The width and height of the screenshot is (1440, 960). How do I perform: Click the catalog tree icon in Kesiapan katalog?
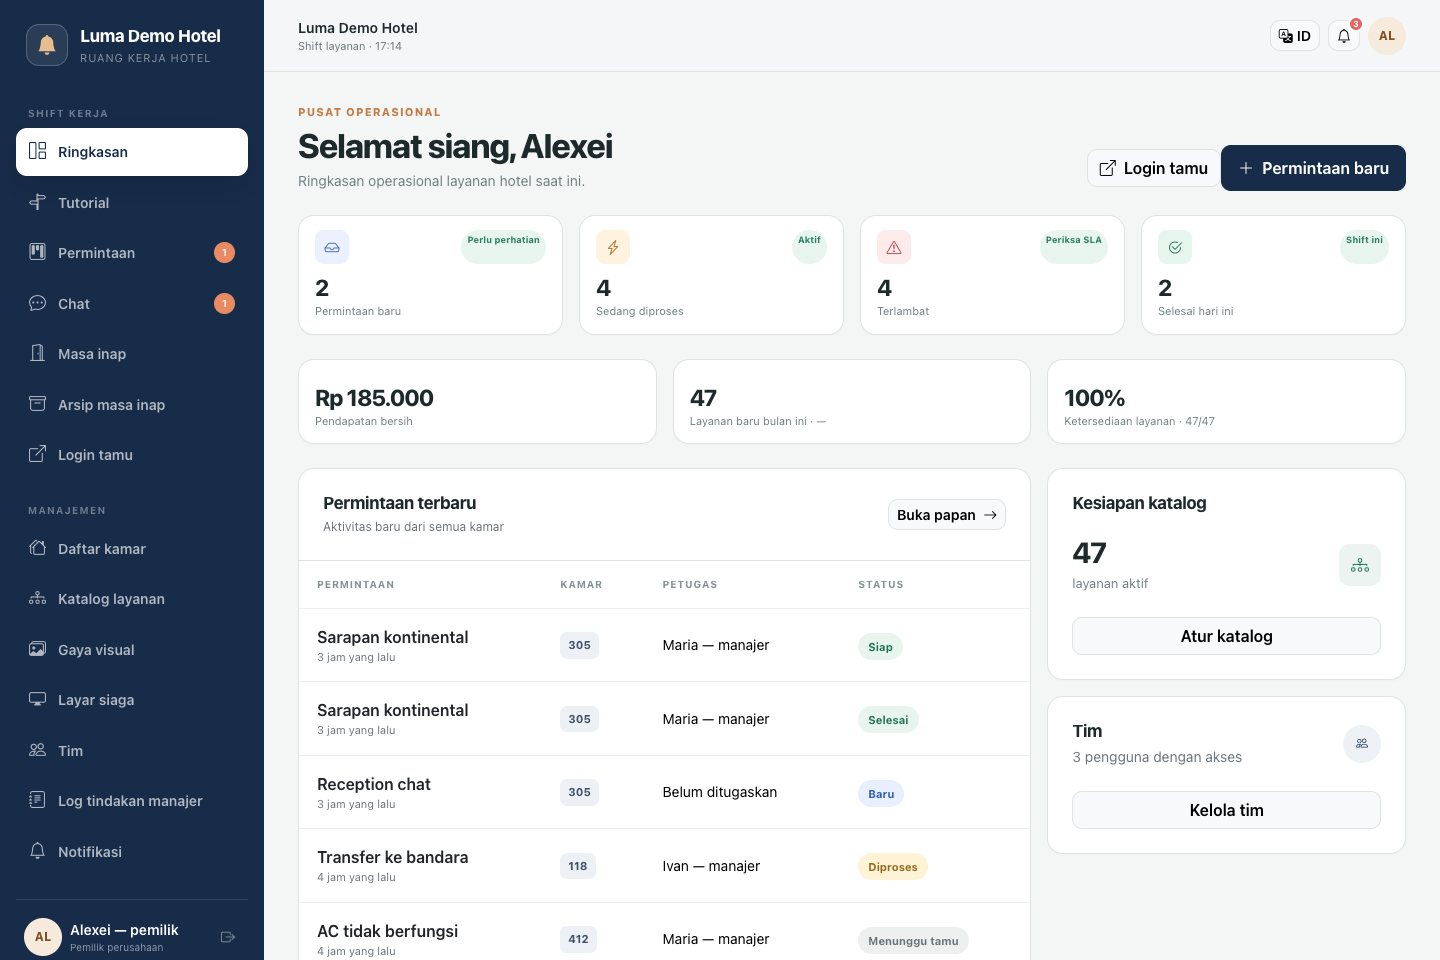[1360, 565]
